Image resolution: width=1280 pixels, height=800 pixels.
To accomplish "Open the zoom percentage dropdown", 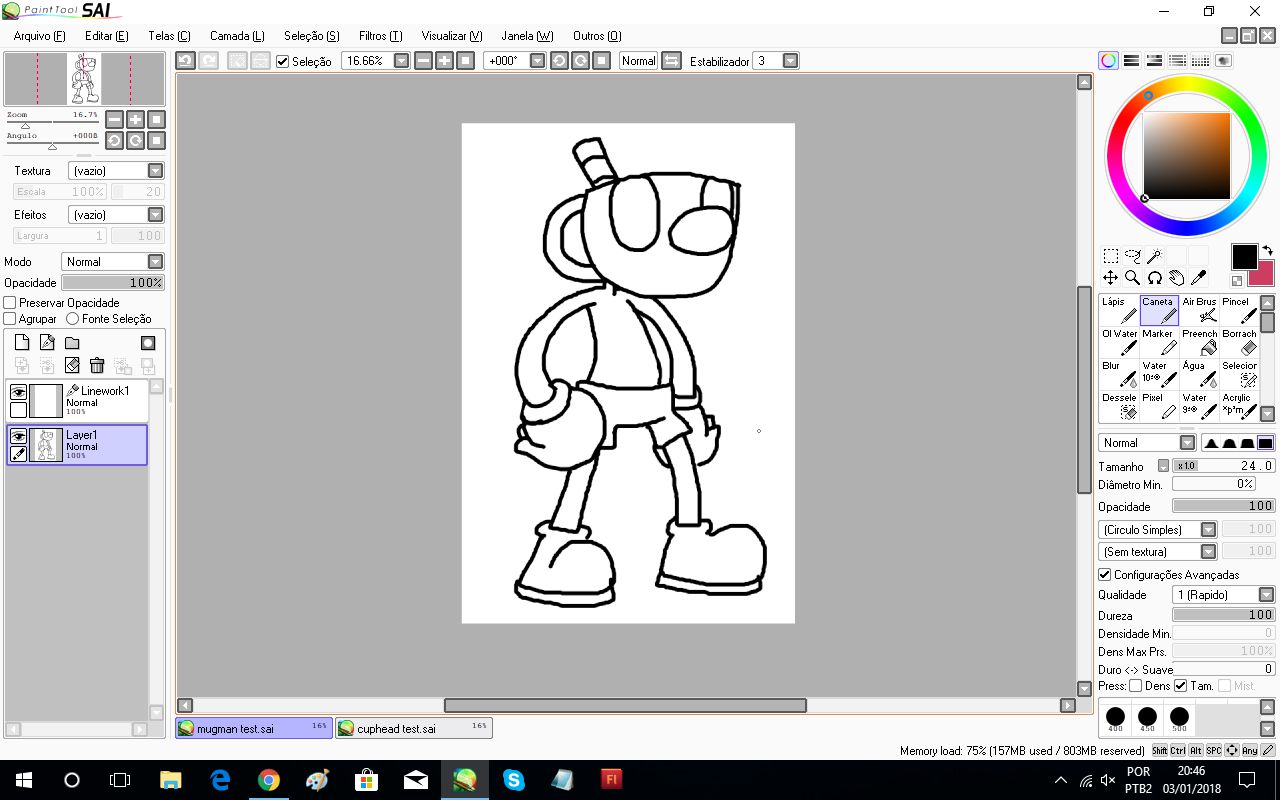I will coord(402,61).
